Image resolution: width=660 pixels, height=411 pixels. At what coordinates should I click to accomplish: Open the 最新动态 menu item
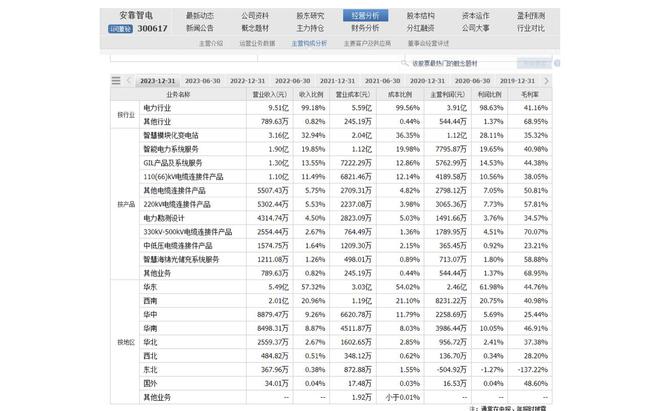coord(200,16)
